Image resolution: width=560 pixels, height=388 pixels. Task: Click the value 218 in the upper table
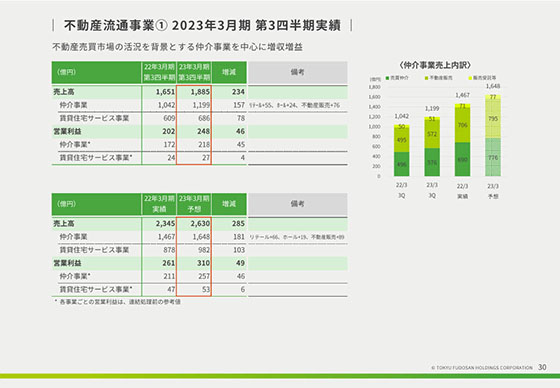[x=204, y=145]
